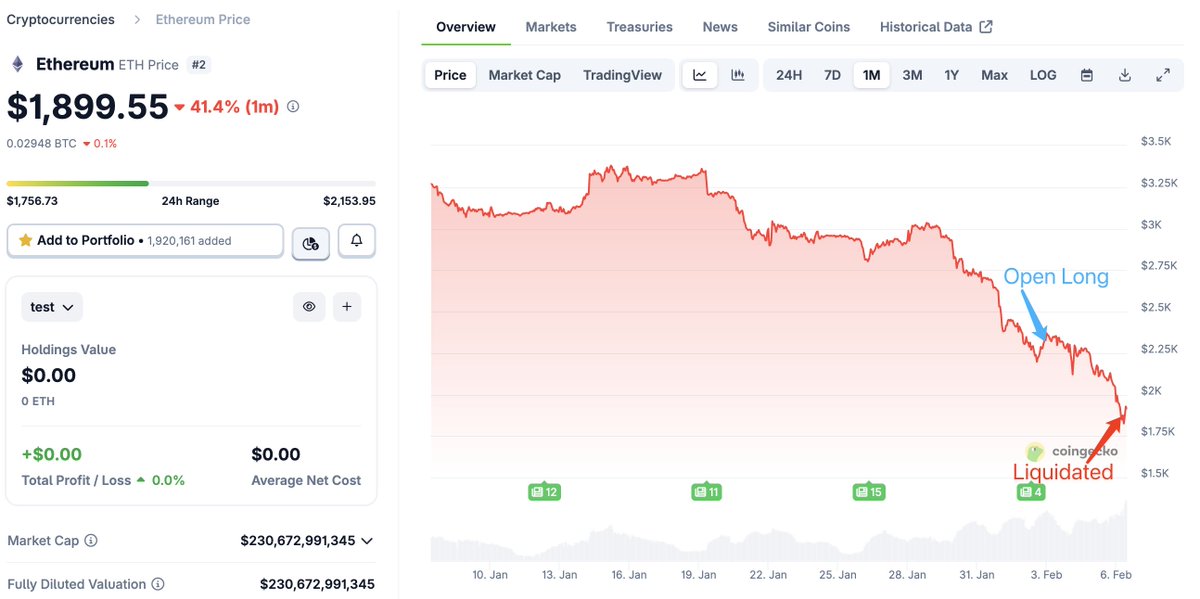Navigate to Cryptocurrencies breadcrumb link
The height and width of the screenshot is (599, 1200).
[60, 19]
